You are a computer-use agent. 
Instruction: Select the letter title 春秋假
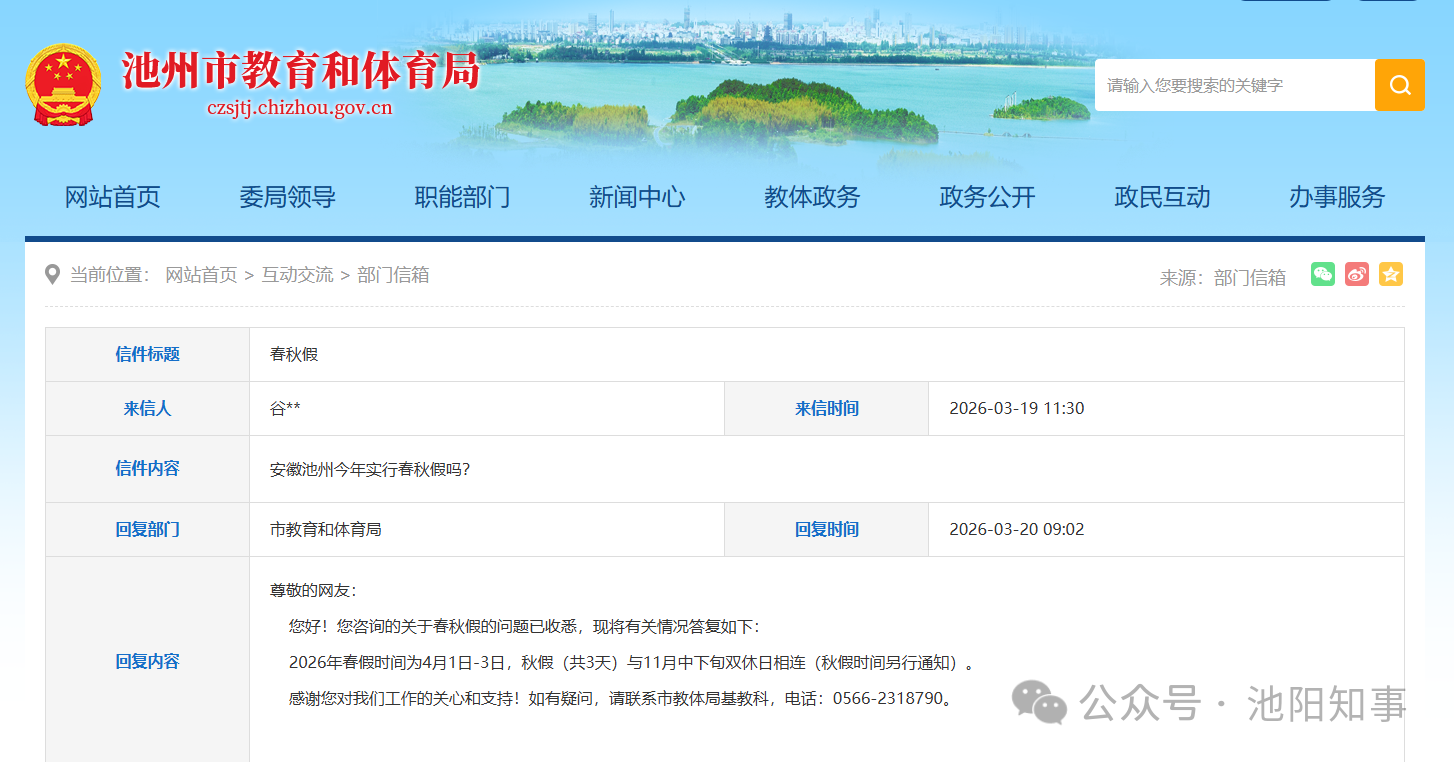pyautogui.click(x=294, y=354)
